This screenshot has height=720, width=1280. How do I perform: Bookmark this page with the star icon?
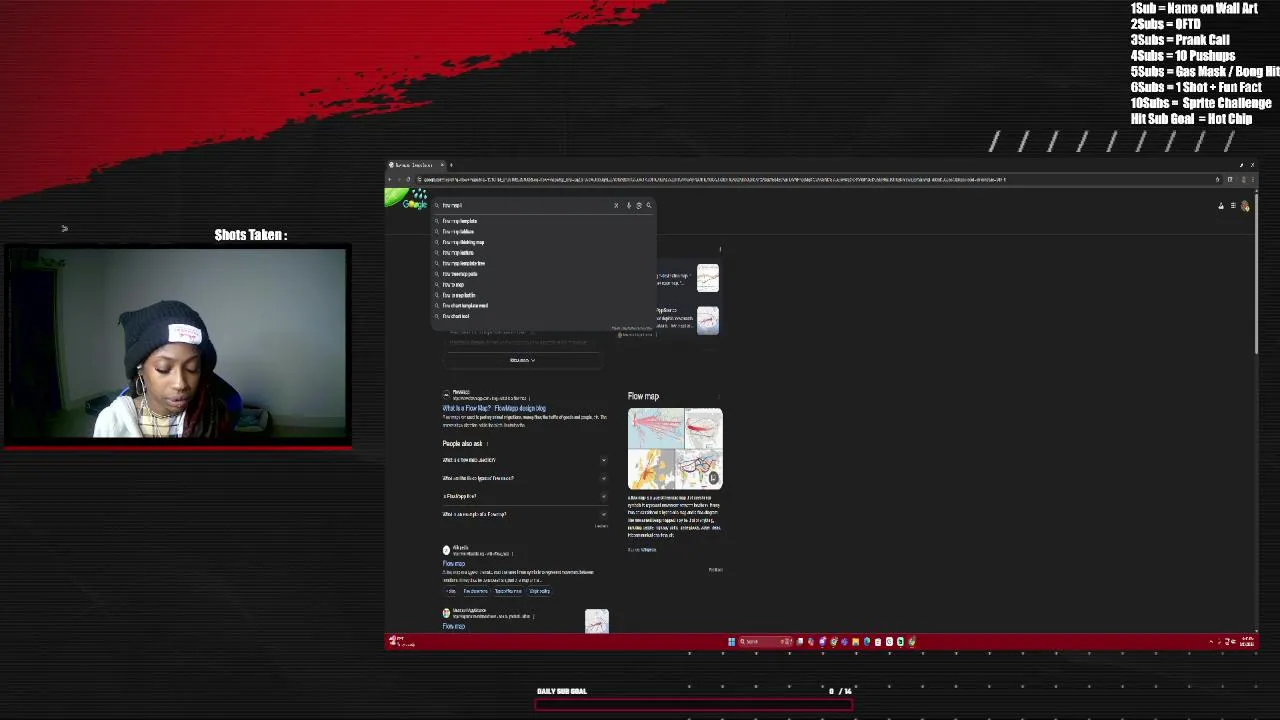pos(1217,180)
